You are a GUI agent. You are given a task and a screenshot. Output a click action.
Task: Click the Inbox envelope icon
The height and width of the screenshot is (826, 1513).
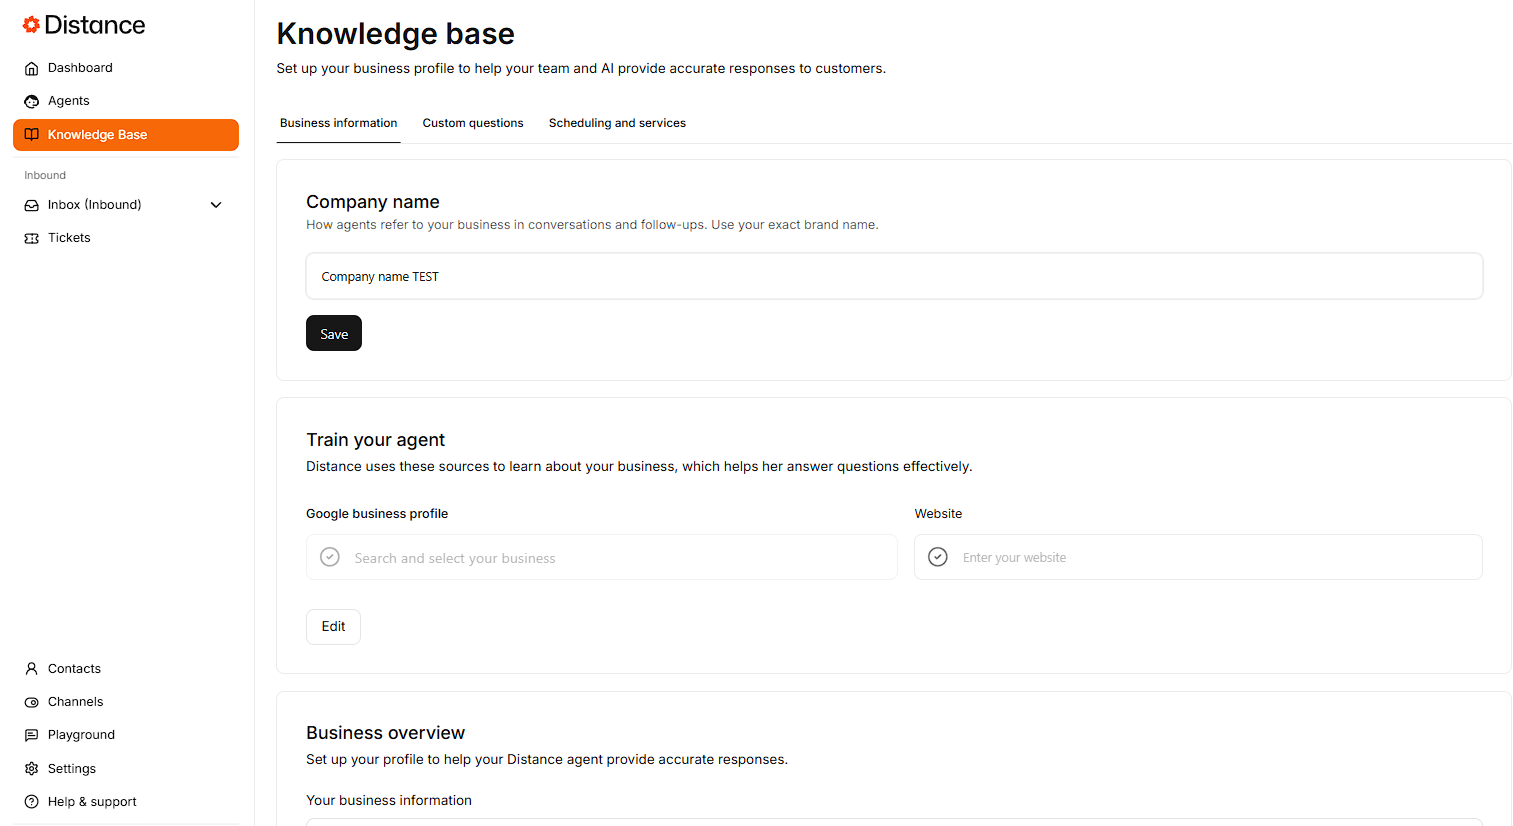point(32,205)
